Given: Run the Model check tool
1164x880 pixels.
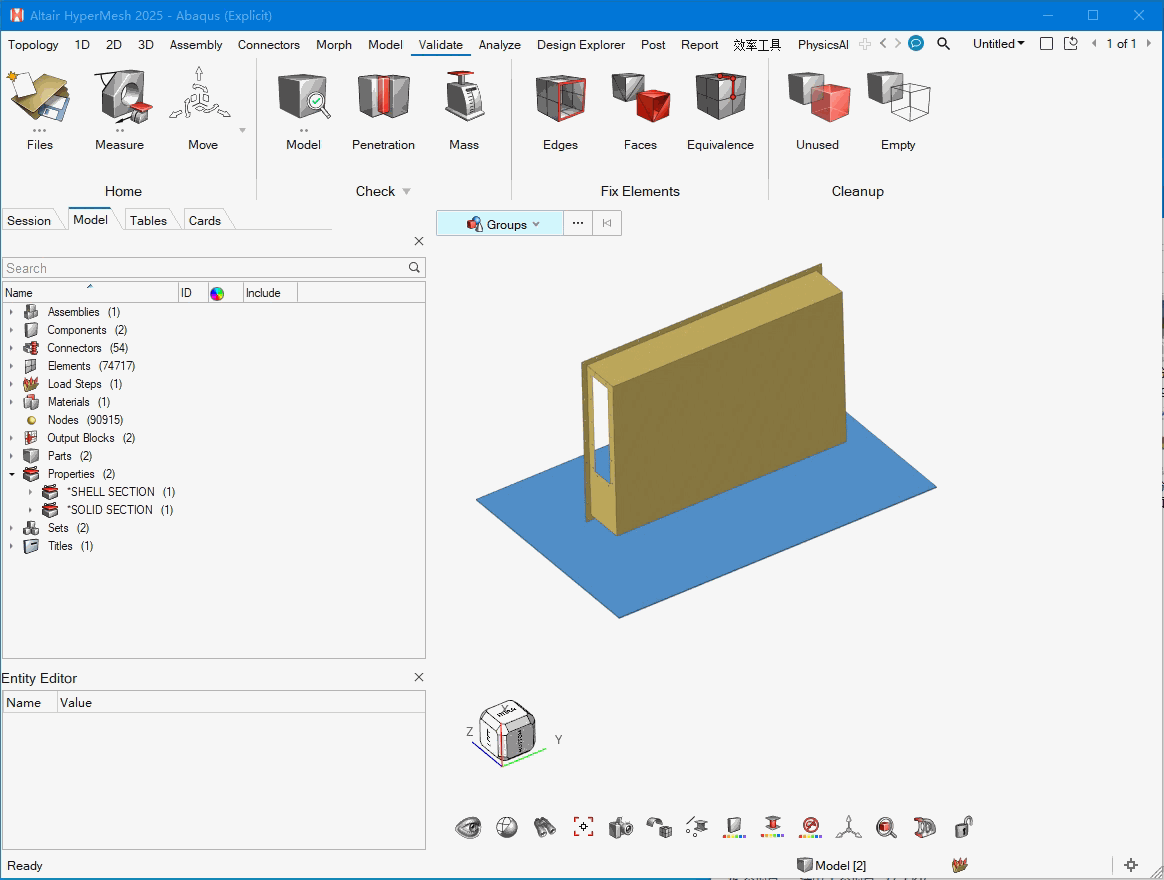Looking at the screenshot, I should coord(304,109).
